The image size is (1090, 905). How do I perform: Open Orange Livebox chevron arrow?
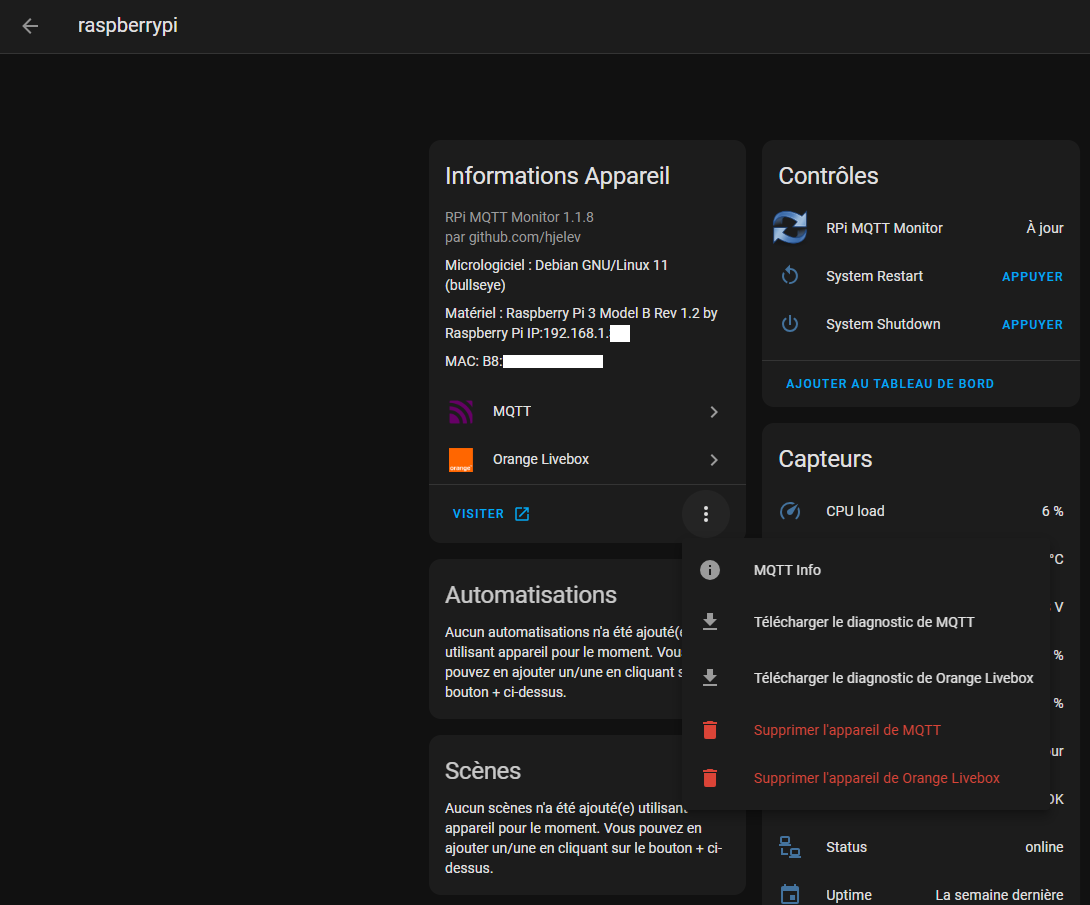(x=714, y=460)
